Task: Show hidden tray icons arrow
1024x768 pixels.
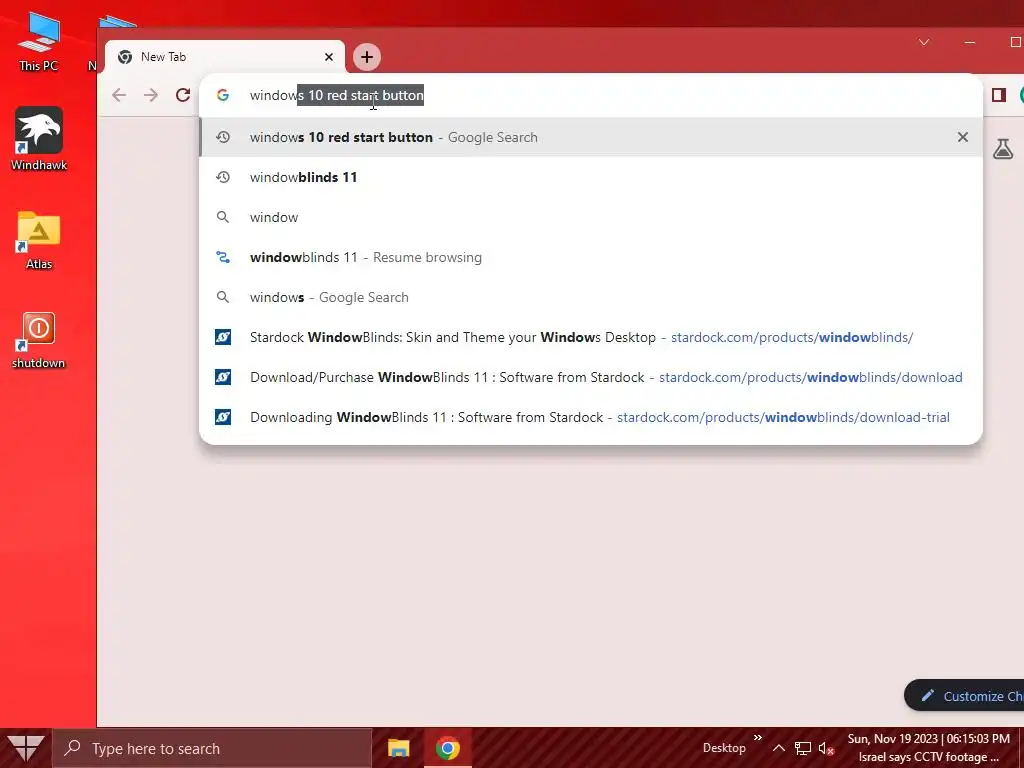Action: [x=779, y=748]
